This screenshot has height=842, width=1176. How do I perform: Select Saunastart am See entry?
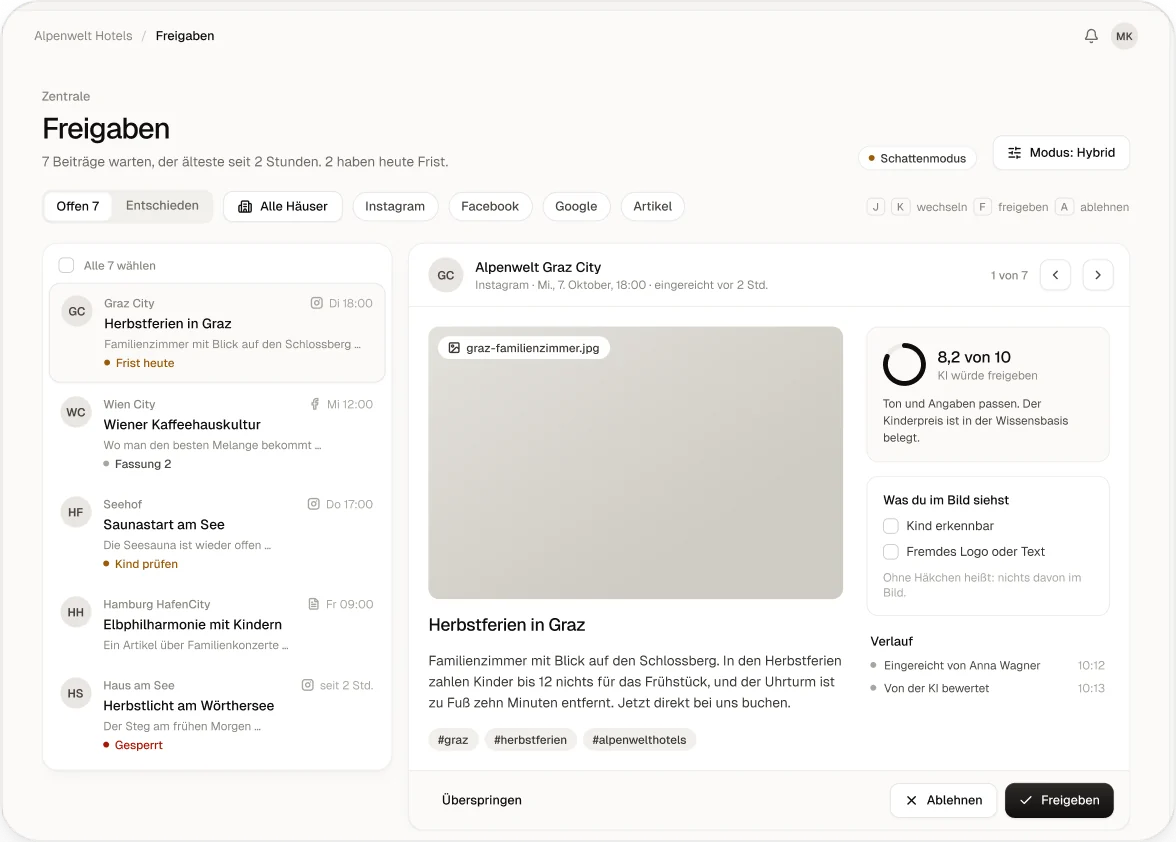pos(217,533)
